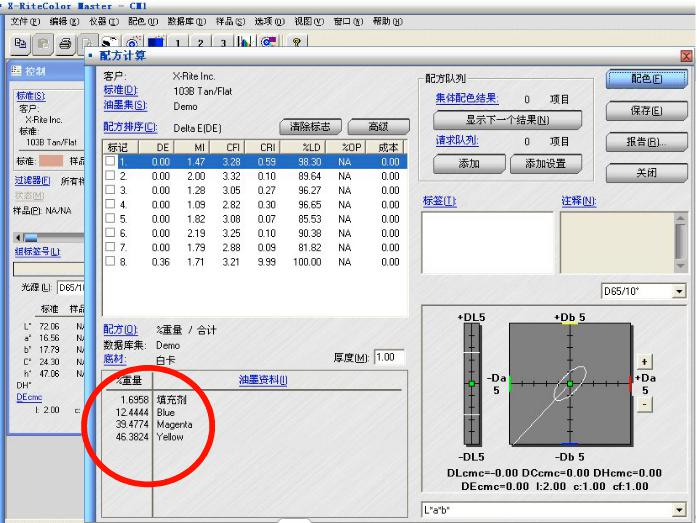
Task: Check the box for formula row 2
Action: tap(110, 176)
